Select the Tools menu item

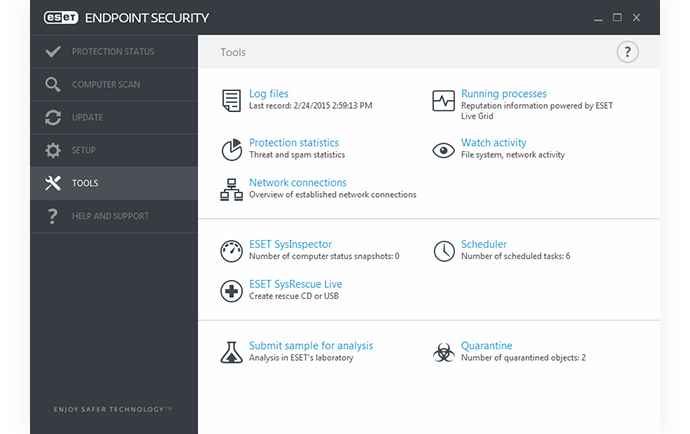pyautogui.click(x=114, y=183)
